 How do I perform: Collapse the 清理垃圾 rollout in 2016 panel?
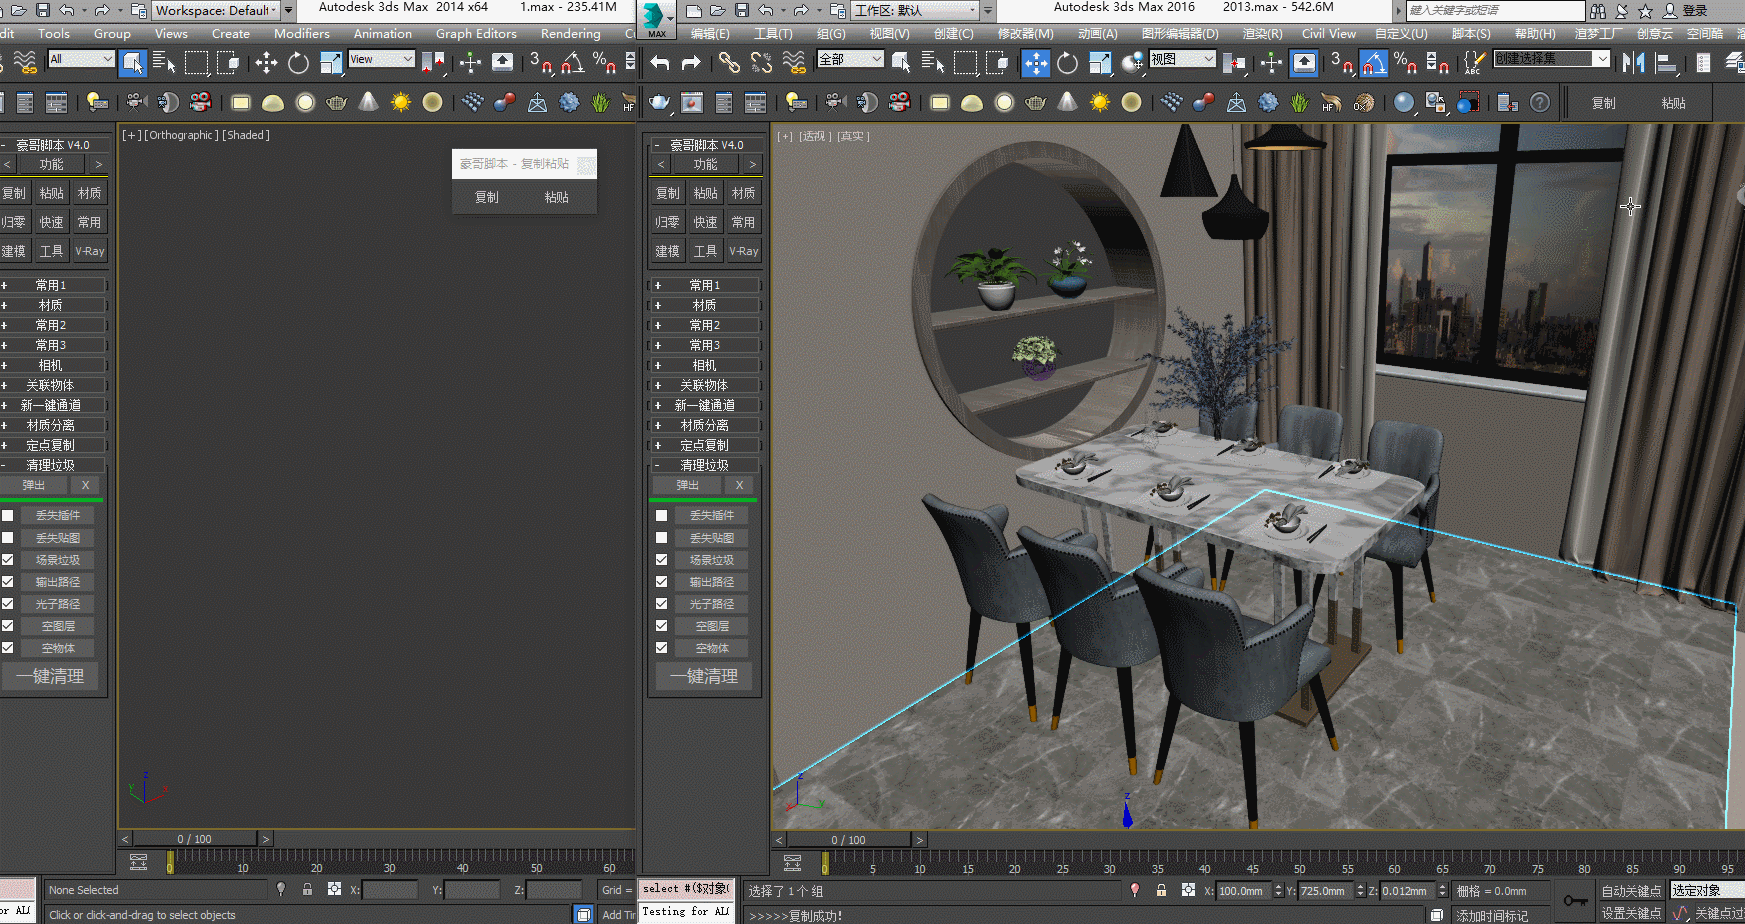click(705, 465)
